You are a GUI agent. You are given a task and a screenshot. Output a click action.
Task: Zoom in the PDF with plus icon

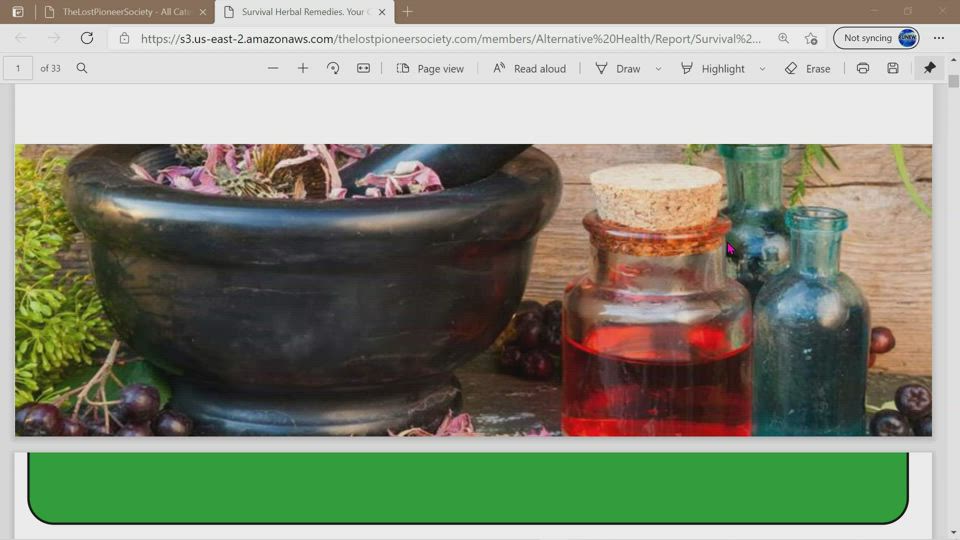(x=303, y=68)
